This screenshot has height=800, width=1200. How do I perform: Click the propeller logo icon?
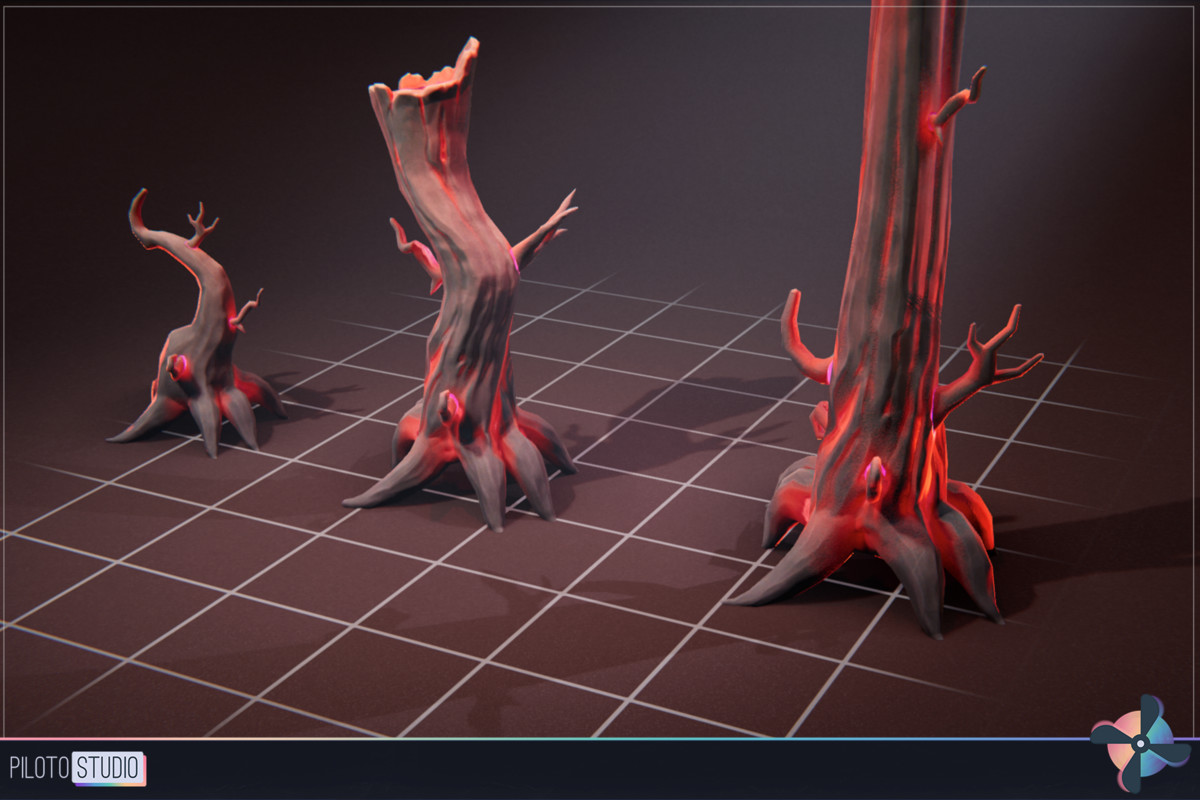click(x=1140, y=744)
